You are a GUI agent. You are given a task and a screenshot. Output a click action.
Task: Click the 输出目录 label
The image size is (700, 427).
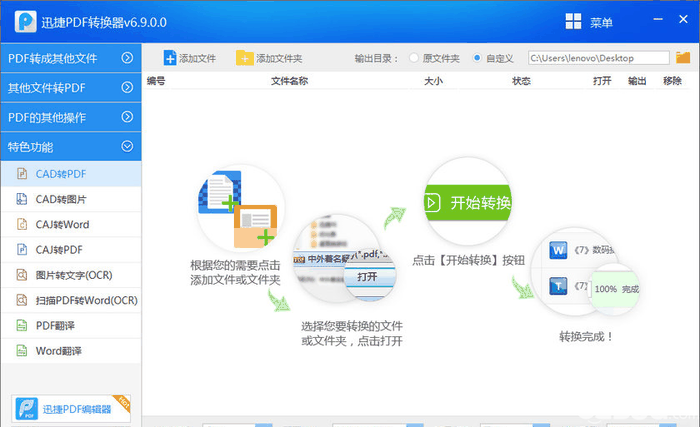coord(376,59)
